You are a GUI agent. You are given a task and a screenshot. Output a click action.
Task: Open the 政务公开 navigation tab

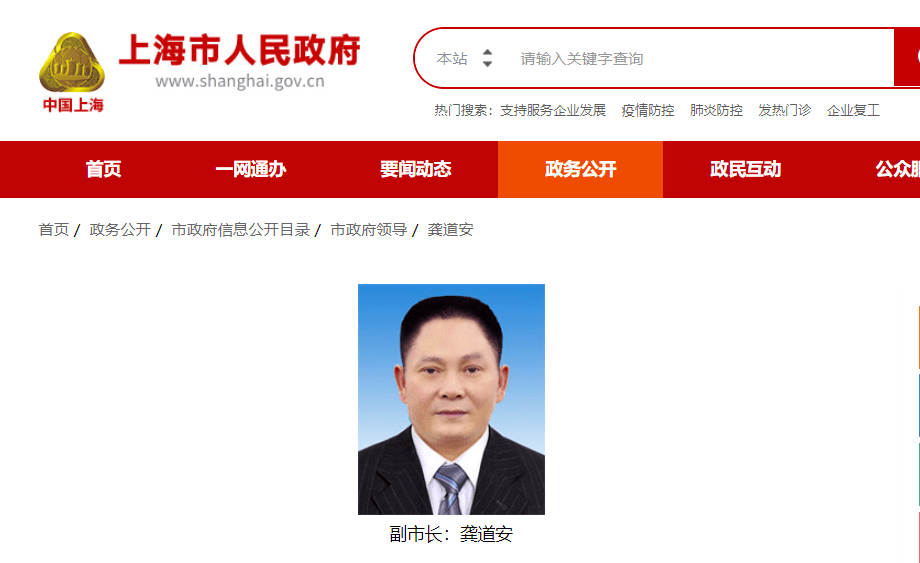pyautogui.click(x=580, y=169)
